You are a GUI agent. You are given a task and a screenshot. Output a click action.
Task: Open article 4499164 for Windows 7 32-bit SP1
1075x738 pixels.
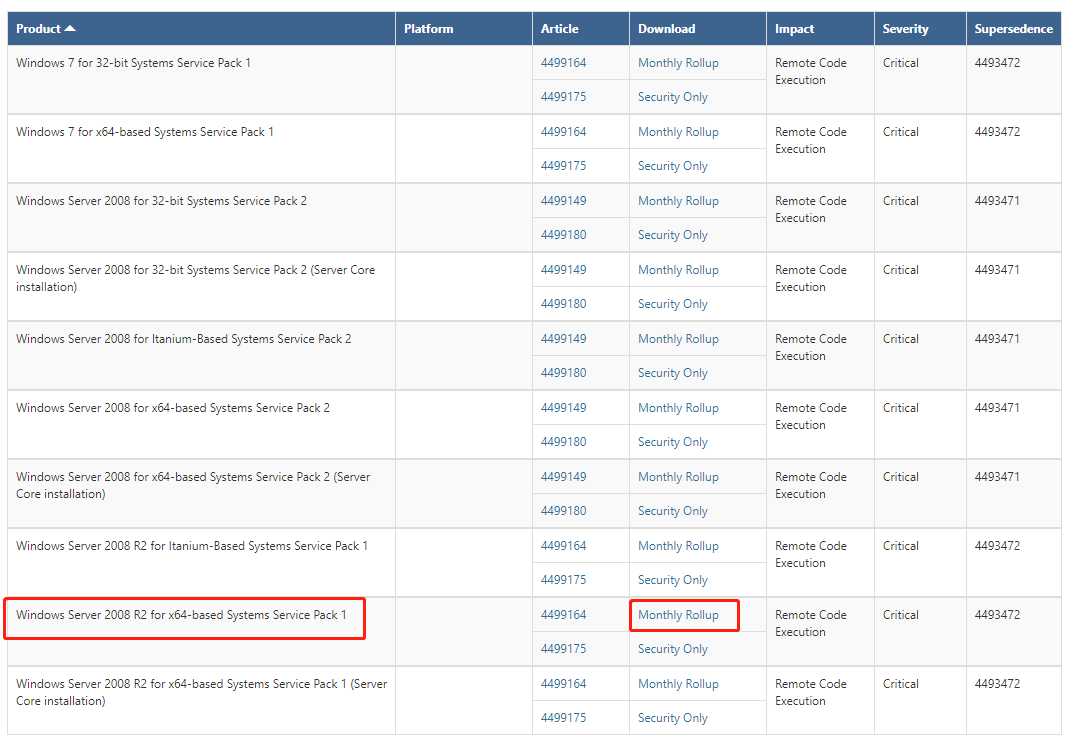pos(564,62)
